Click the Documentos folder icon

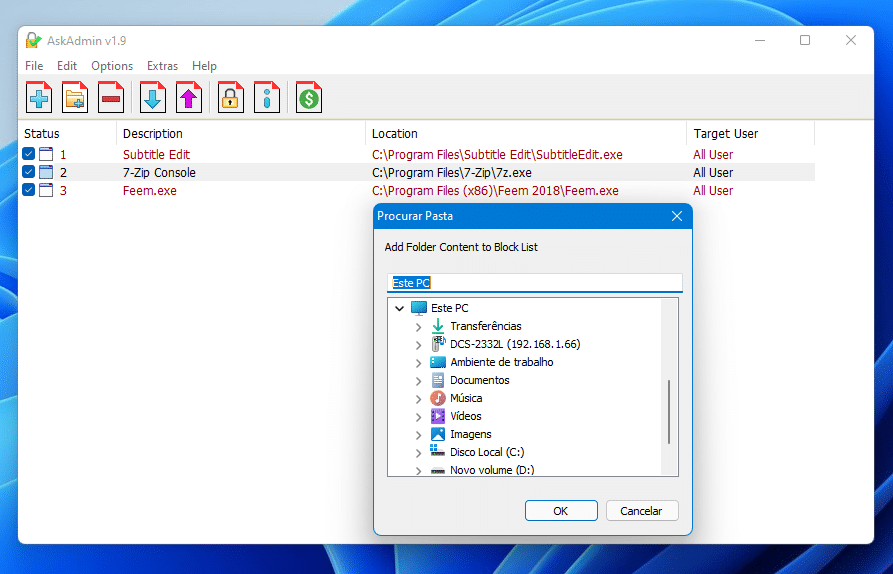point(437,380)
